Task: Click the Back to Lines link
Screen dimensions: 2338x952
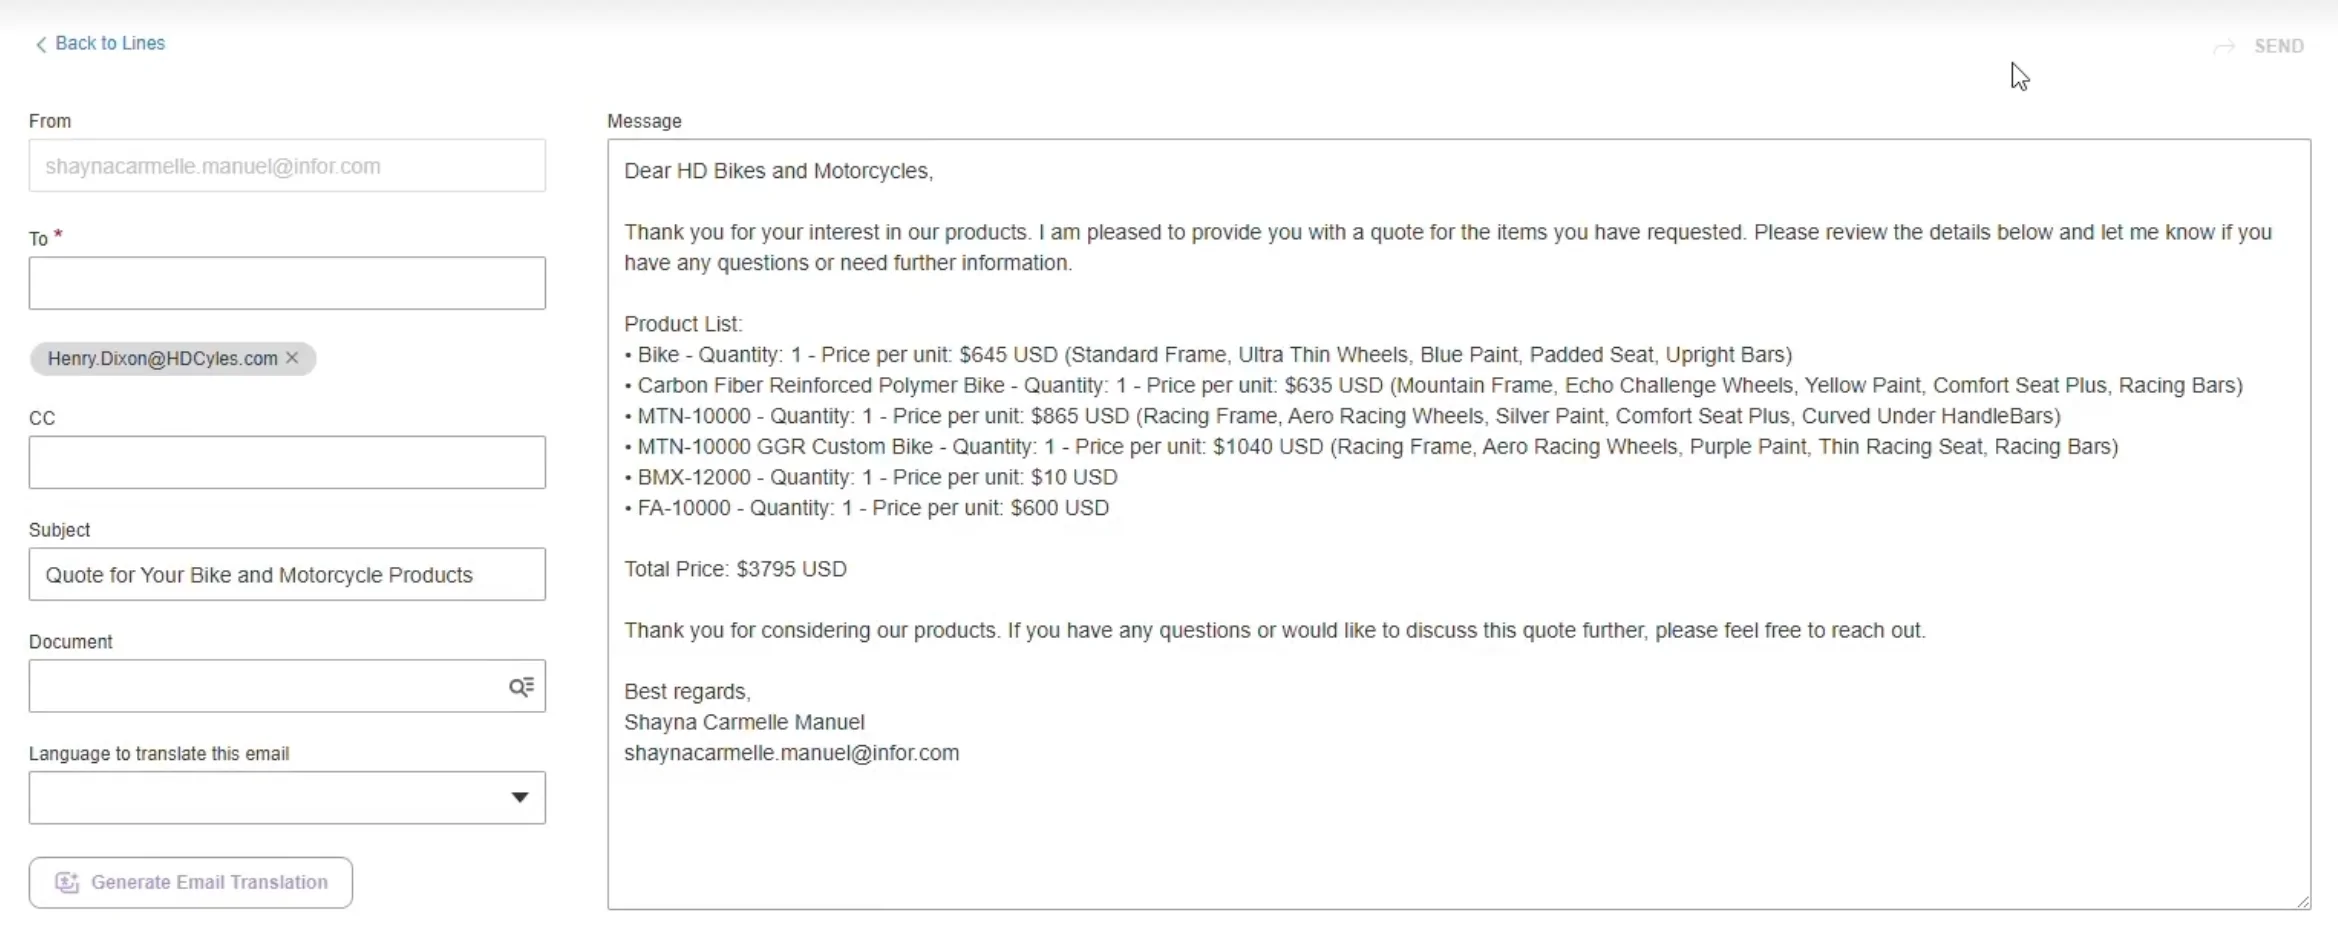Action: [109, 43]
